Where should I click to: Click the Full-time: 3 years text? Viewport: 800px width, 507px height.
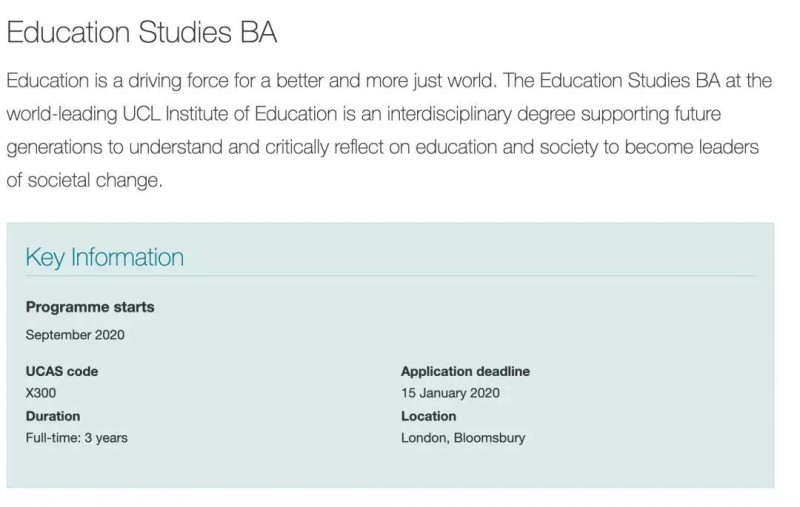pos(77,438)
